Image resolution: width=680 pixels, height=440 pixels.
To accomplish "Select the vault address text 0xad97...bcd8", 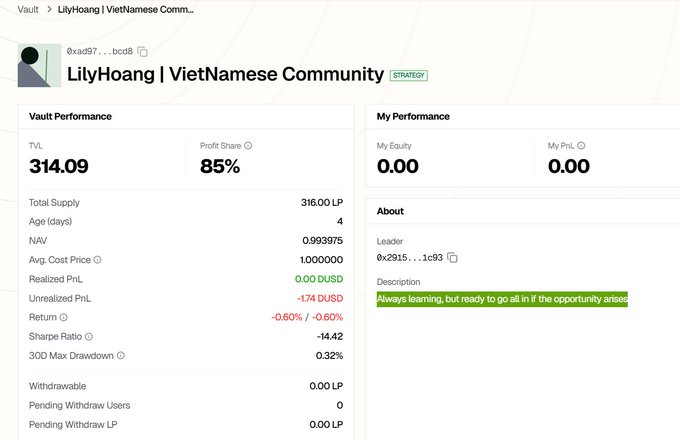I will tap(100, 51).
